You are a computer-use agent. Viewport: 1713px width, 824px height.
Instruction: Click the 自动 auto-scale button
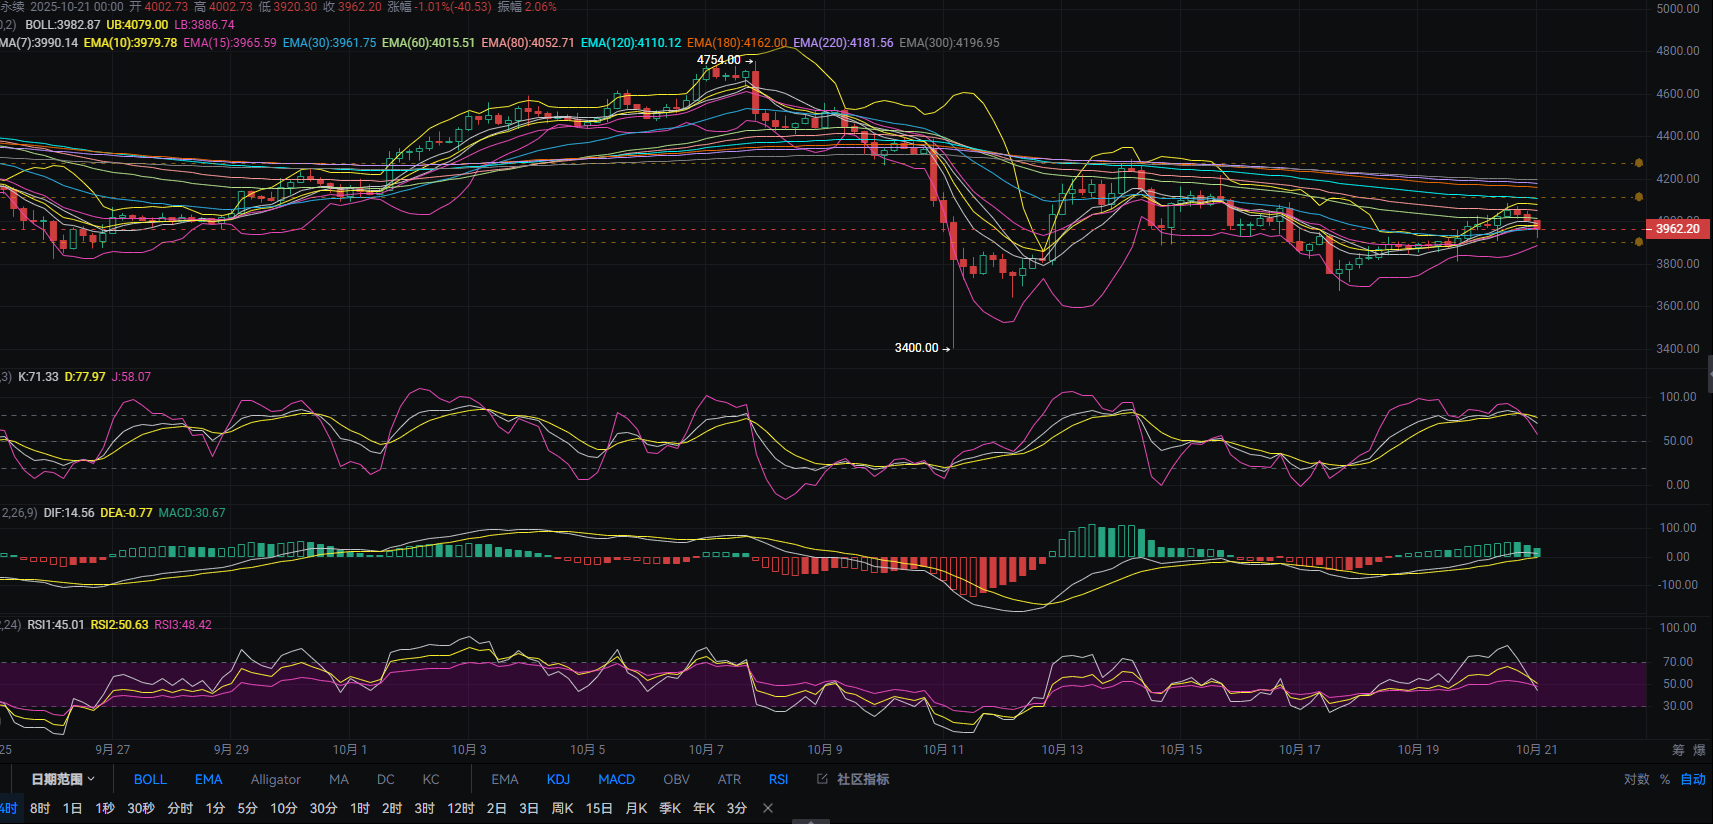click(x=1693, y=779)
